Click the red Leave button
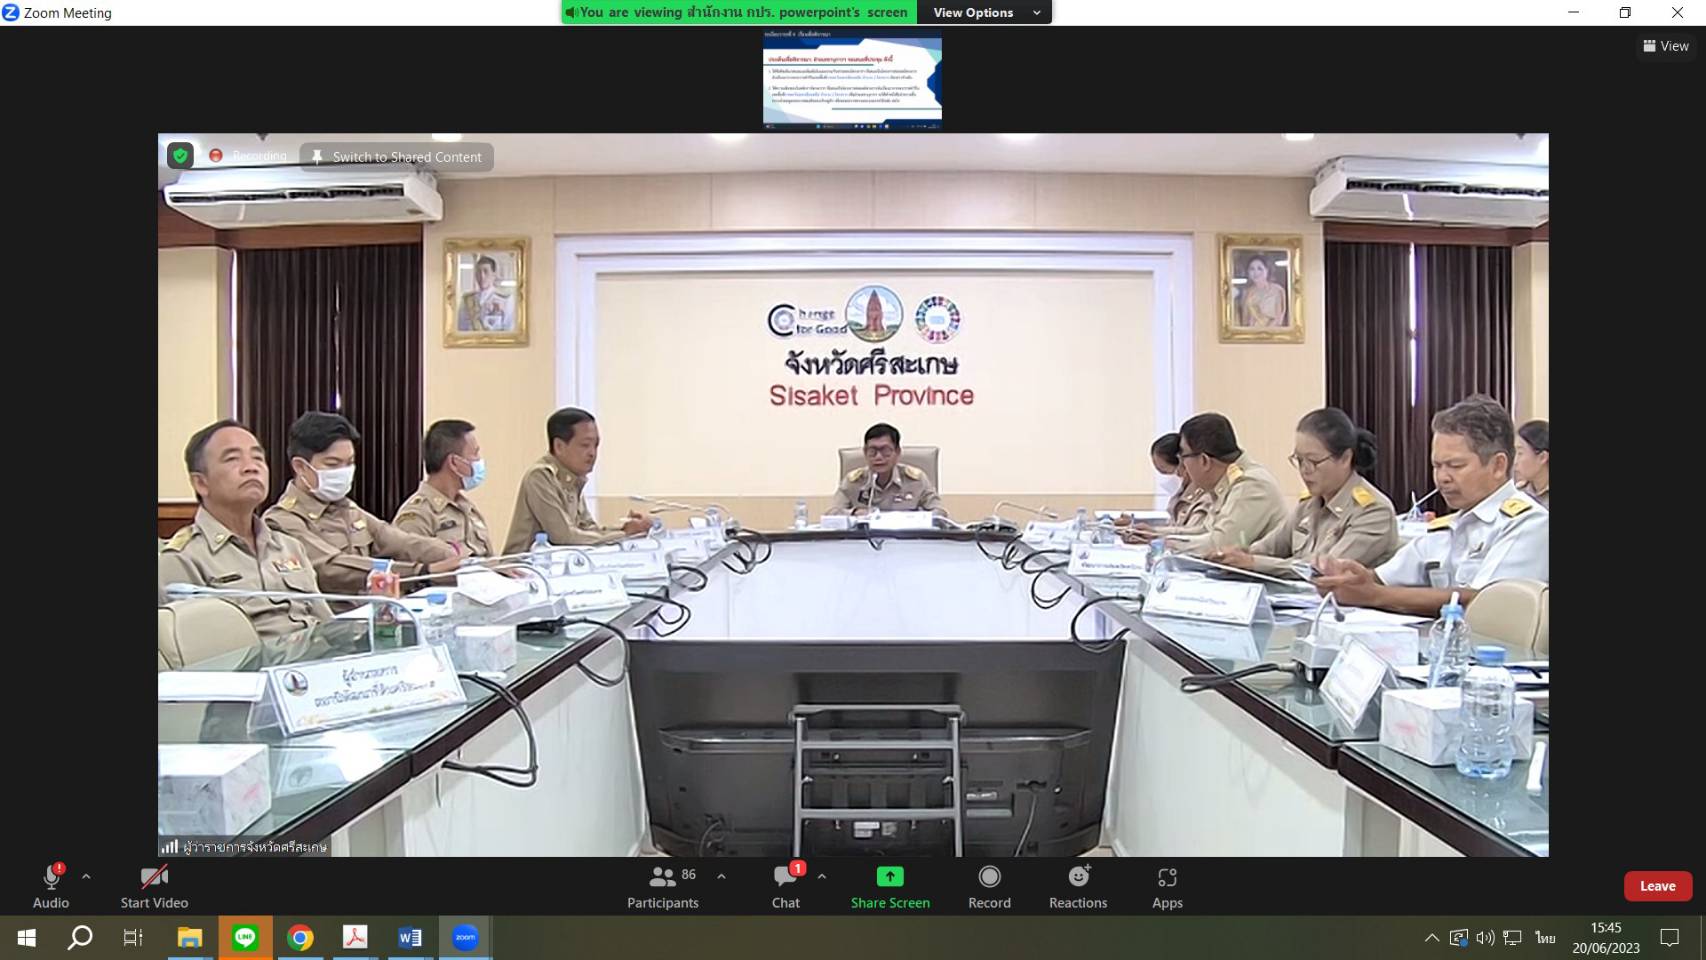The height and width of the screenshot is (960, 1706). [x=1657, y=886]
